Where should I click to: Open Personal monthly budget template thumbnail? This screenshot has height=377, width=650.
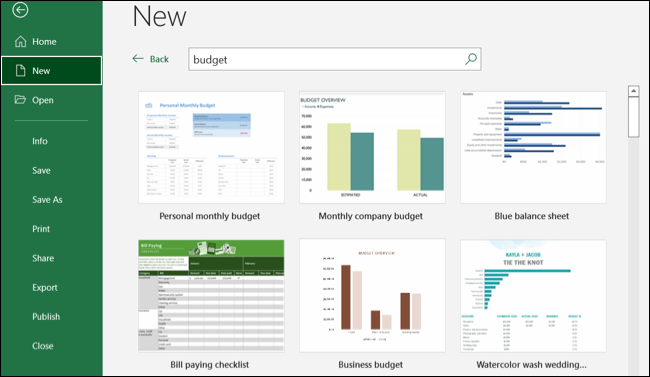(211, 147)
